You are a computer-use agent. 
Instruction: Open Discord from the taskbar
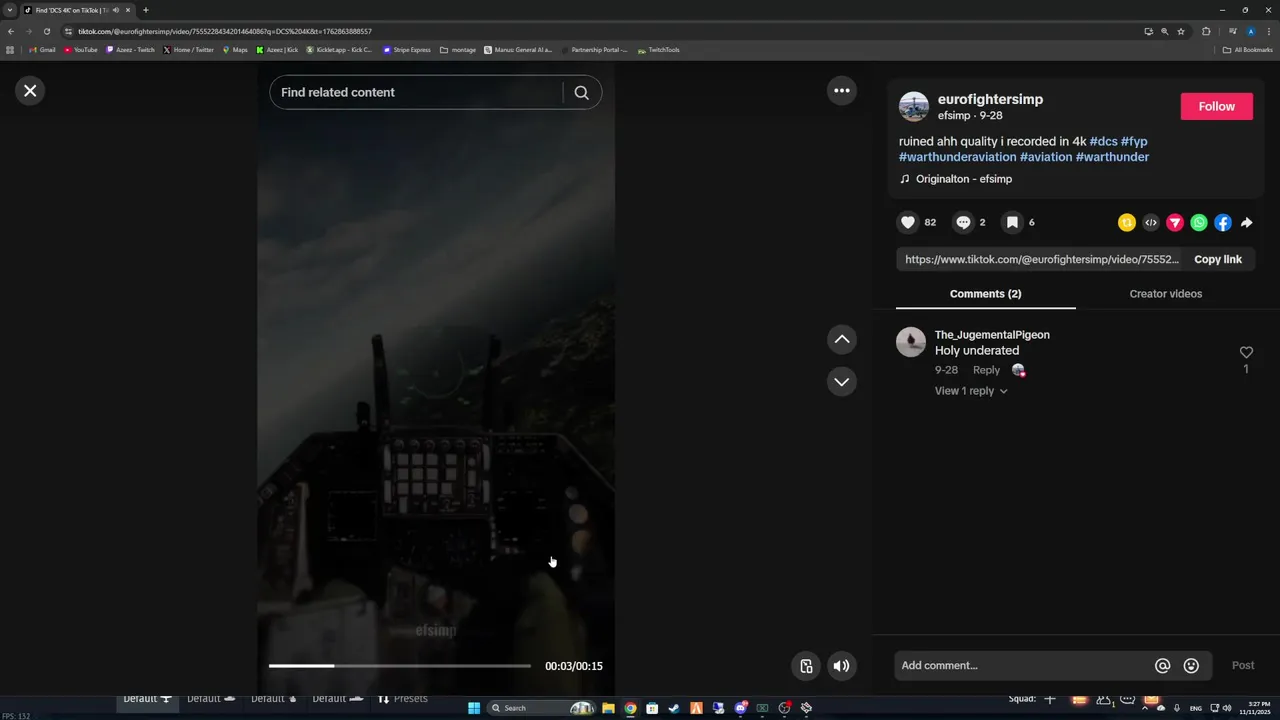tap(741, 708)
